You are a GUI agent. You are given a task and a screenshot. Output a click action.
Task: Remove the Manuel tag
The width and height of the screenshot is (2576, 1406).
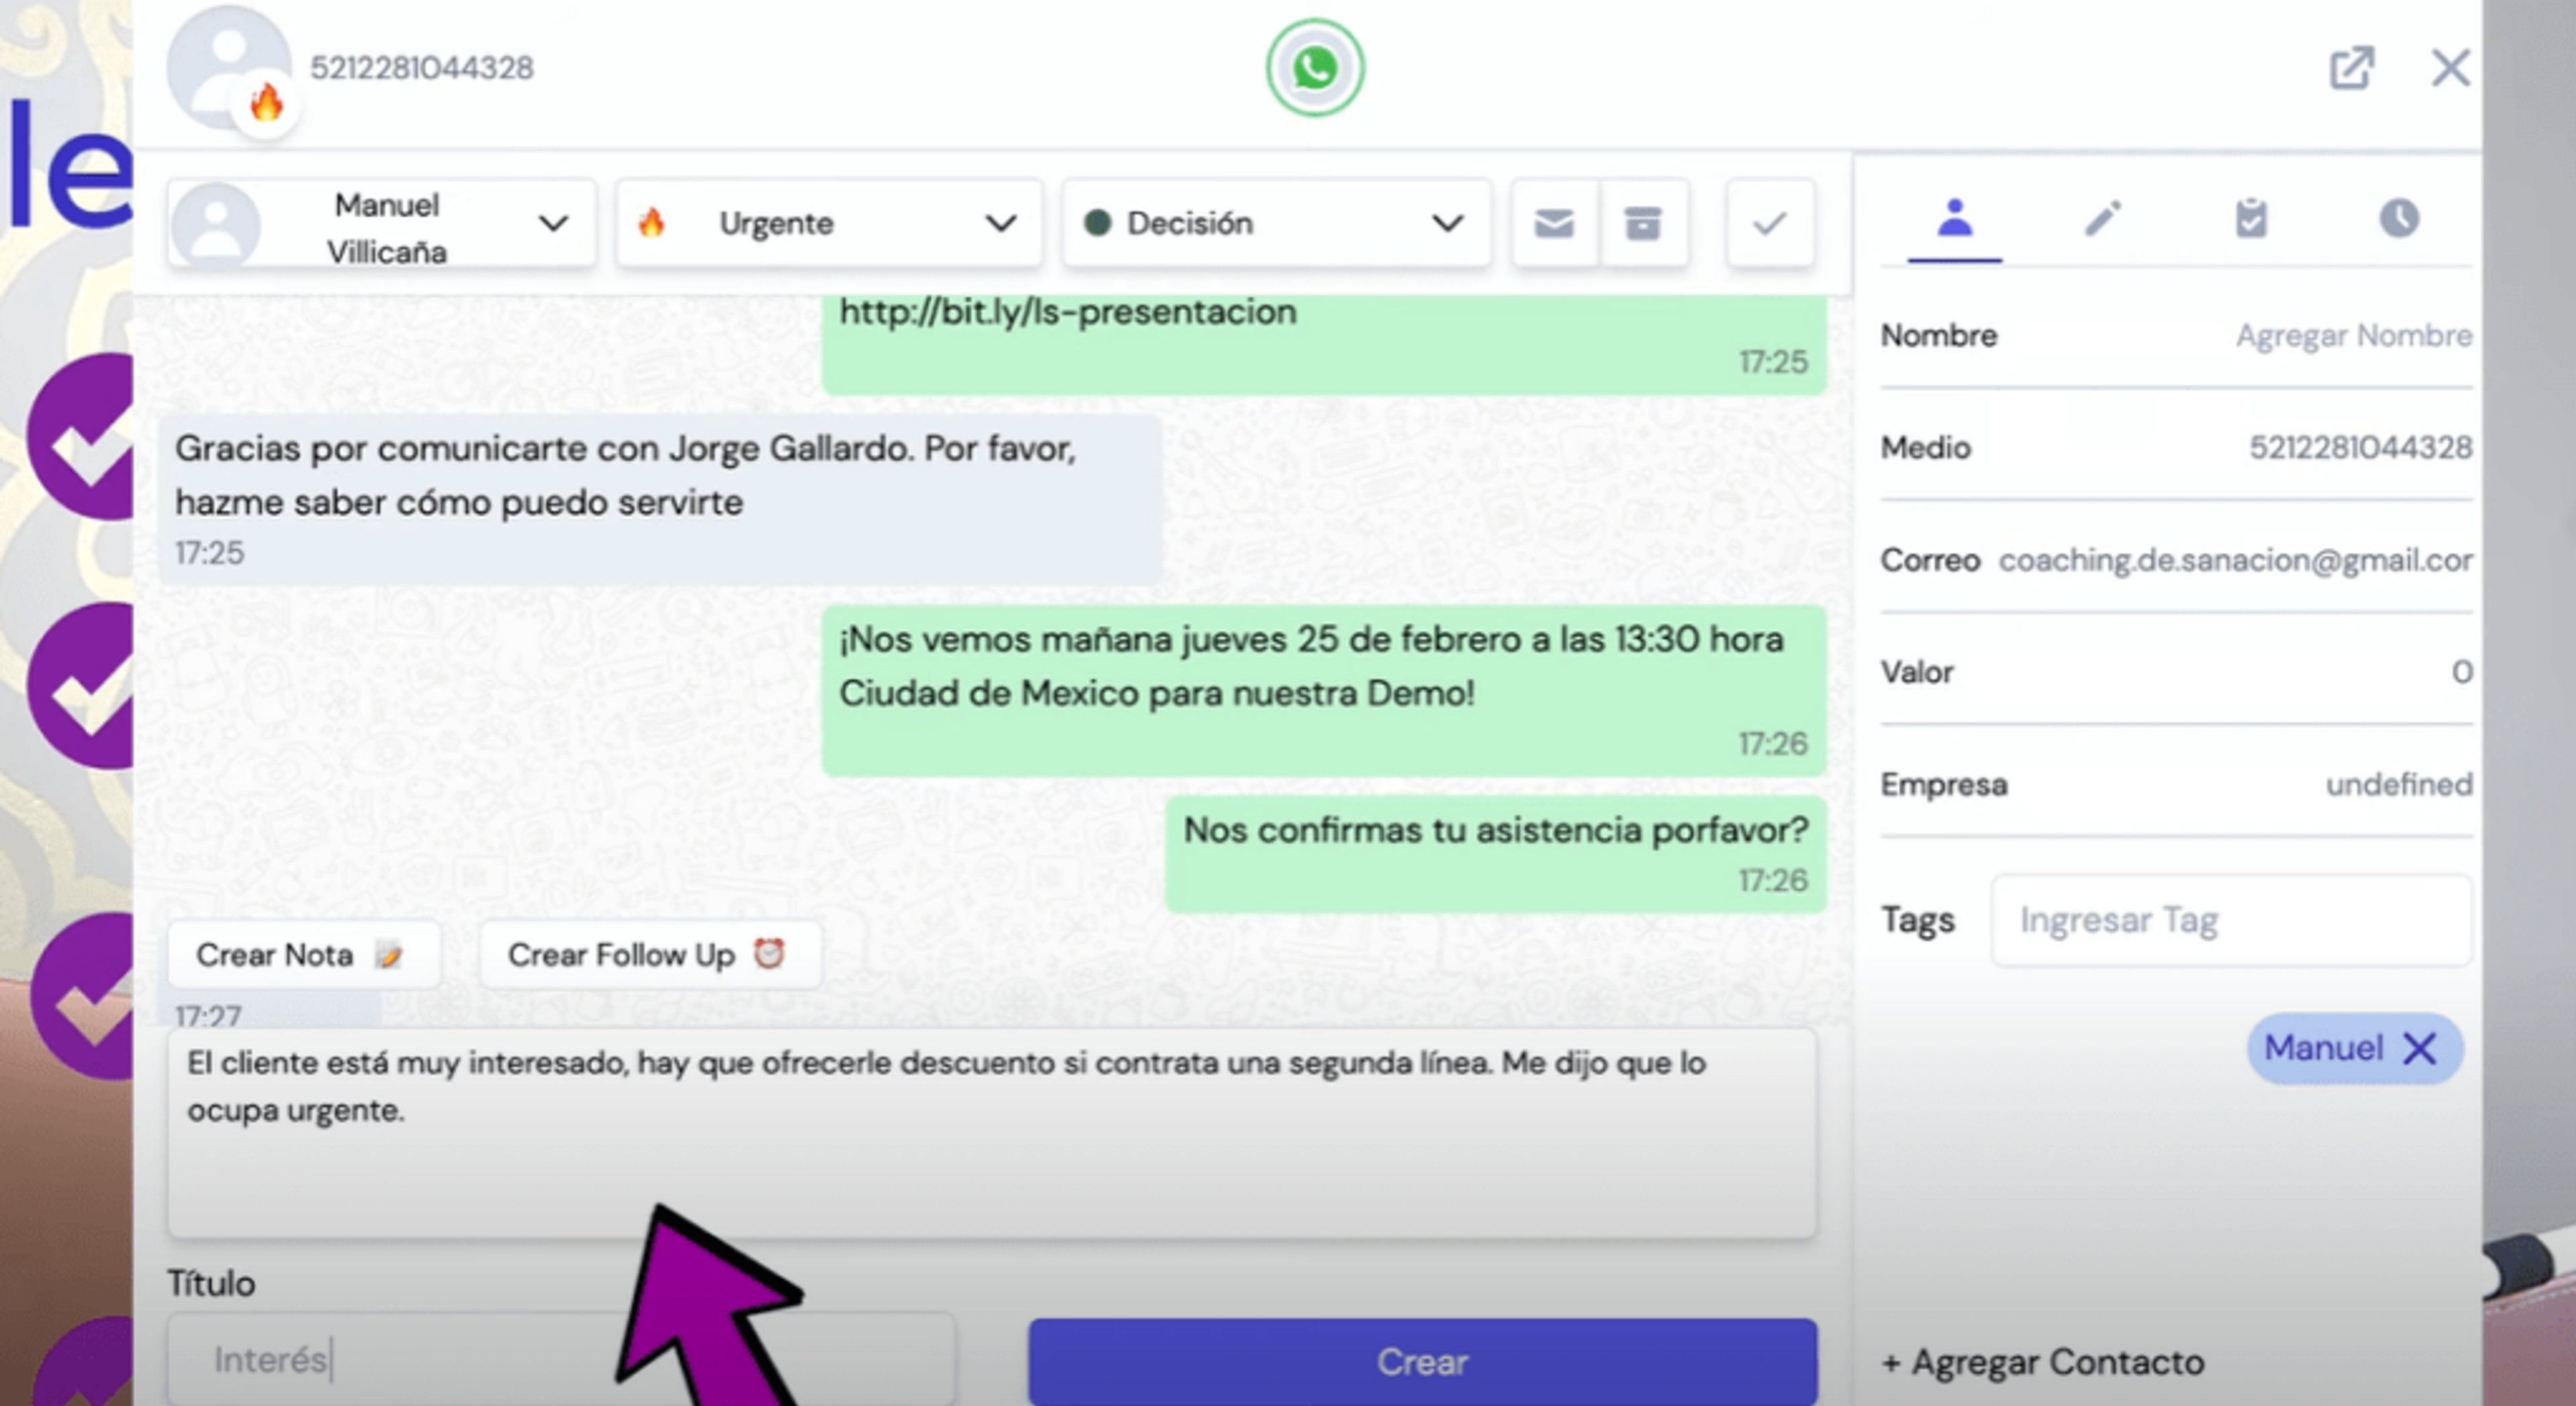tap(2420, 1049)
